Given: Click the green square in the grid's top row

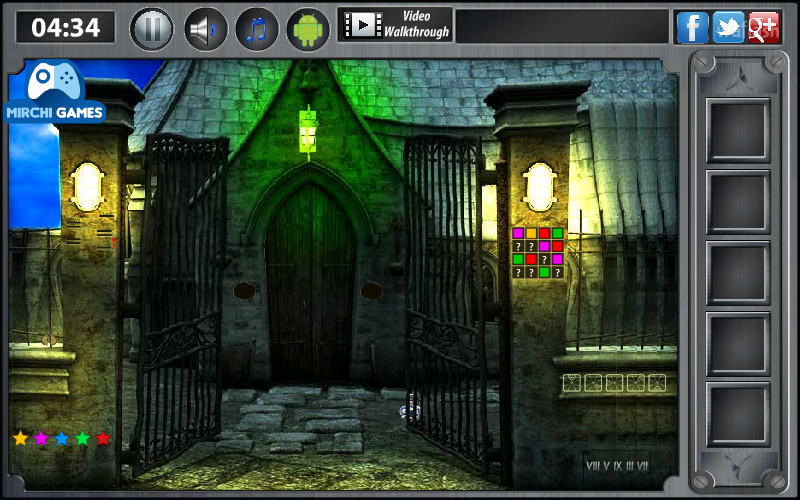Looking at the screenshot, I should click(558, 233).
